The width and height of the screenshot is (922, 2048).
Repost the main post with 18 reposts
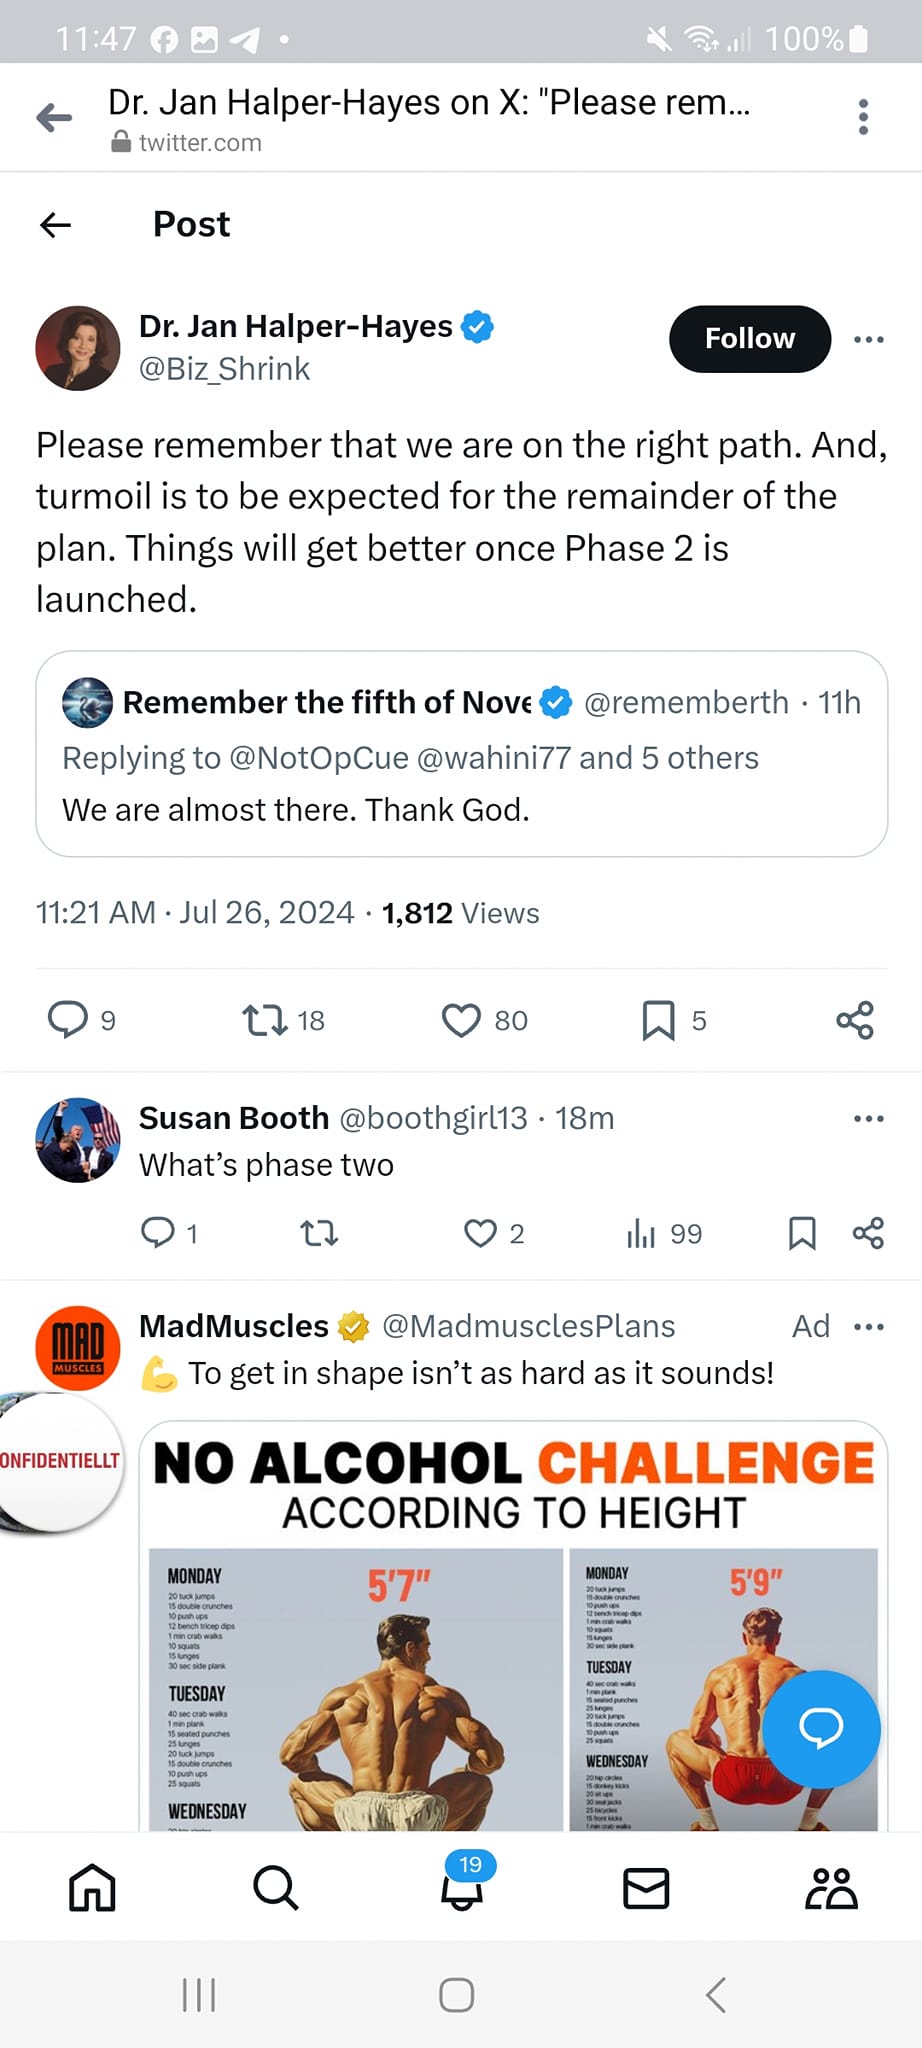265,1019
